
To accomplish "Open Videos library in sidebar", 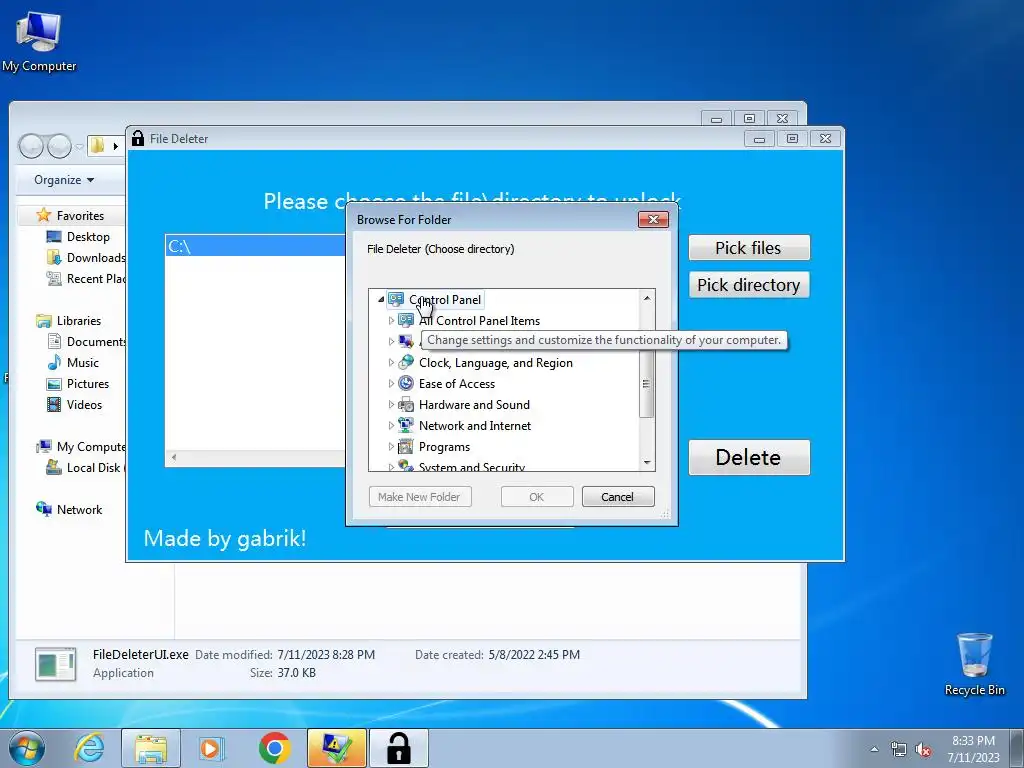I will (x=84, y=404).
